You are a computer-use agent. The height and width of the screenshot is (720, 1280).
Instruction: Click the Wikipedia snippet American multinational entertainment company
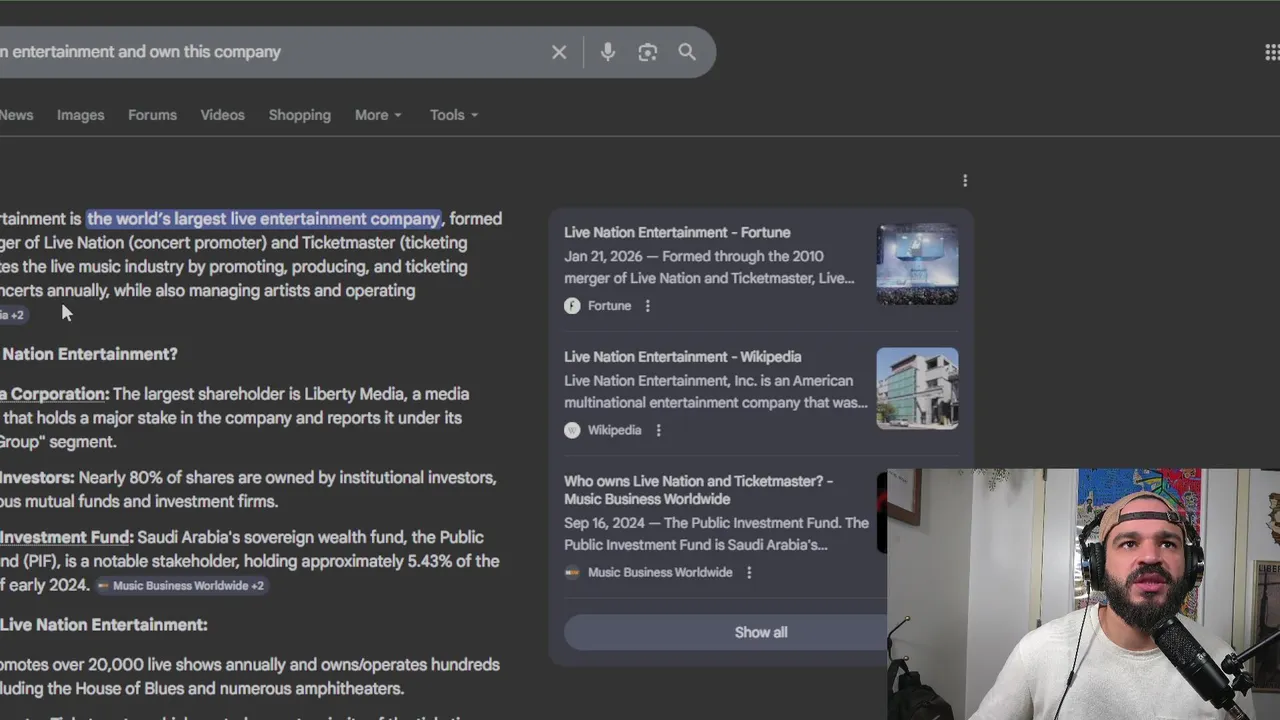click(716, 392)
